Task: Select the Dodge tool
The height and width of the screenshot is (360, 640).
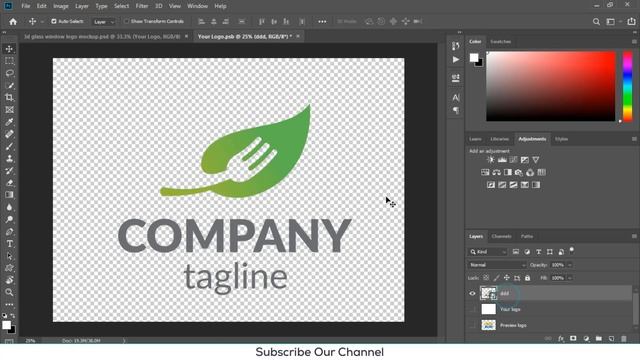Action: tap(9, 220)
